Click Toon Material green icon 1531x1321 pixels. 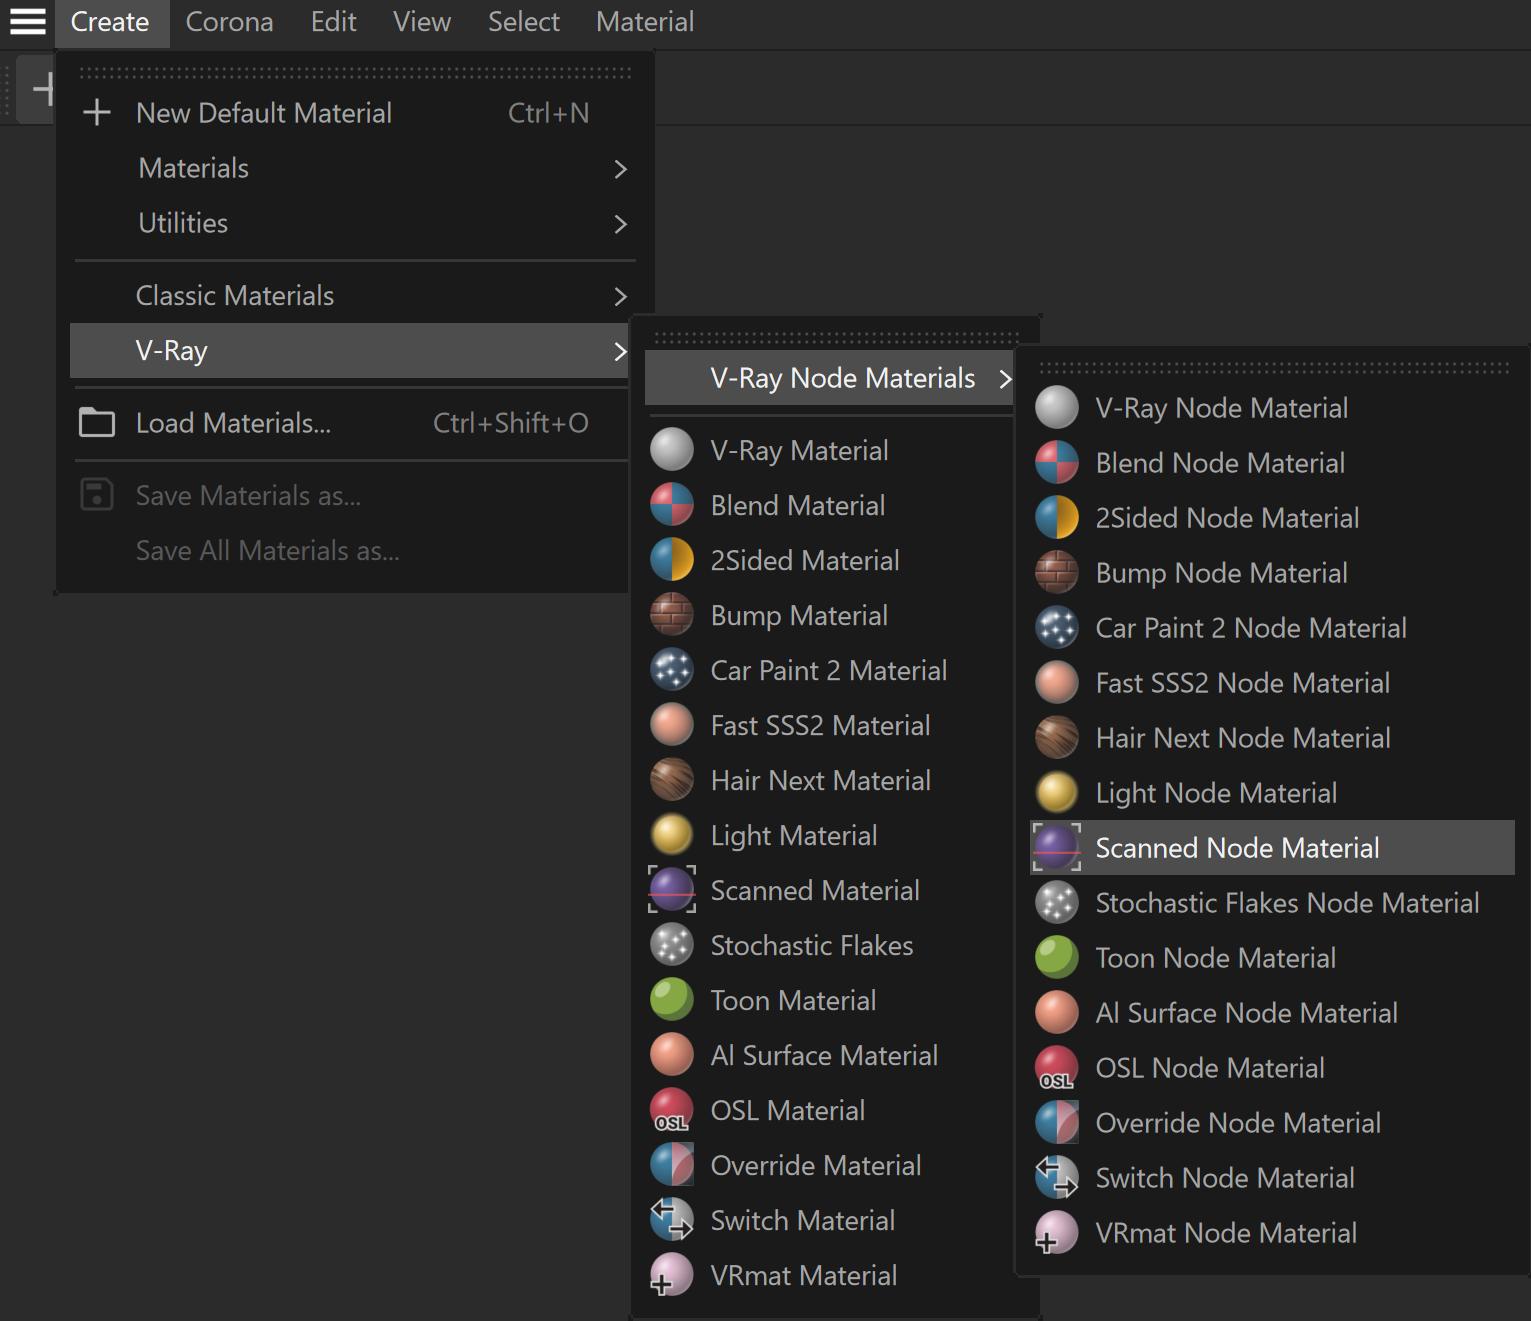click(672, 1000)
